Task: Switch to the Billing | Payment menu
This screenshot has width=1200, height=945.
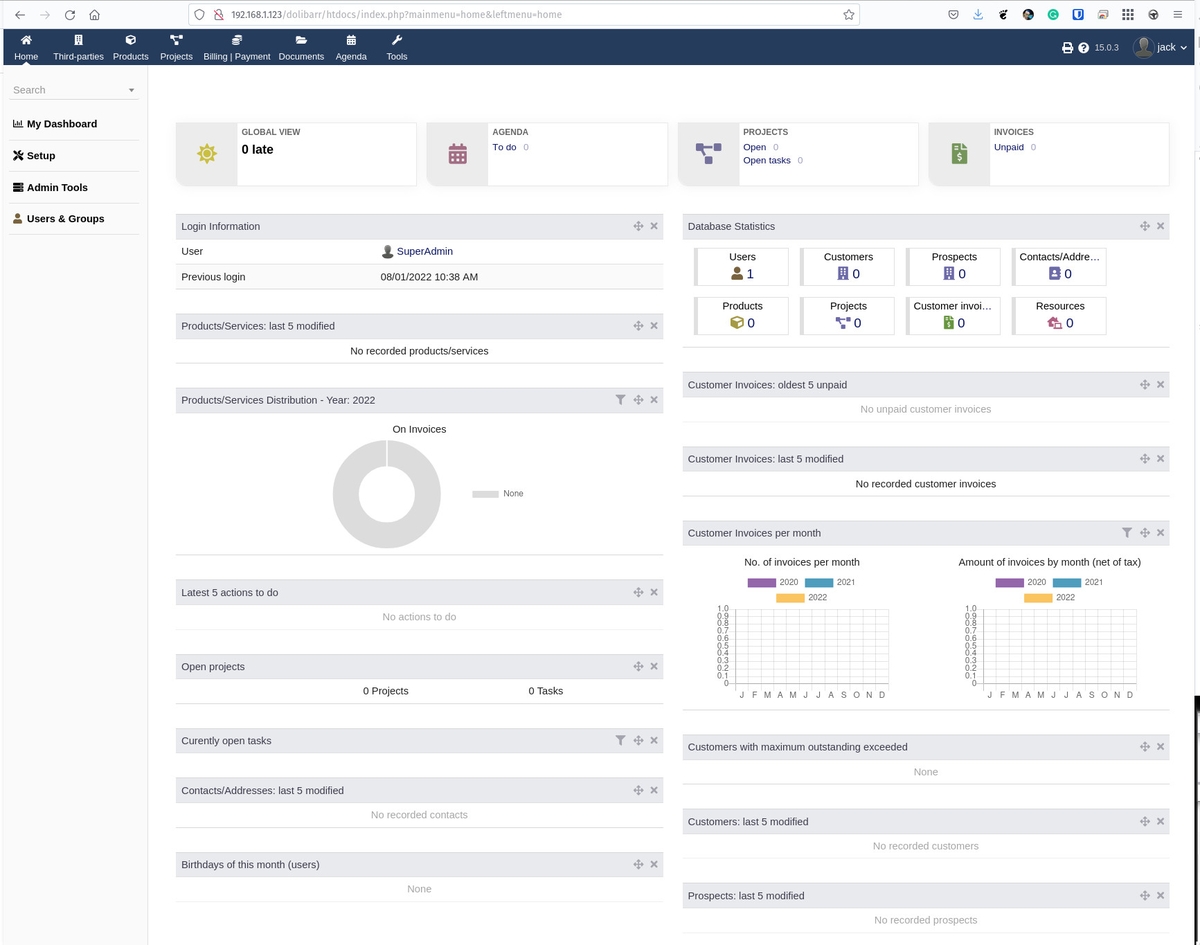Action: click(x=236, y=47)
